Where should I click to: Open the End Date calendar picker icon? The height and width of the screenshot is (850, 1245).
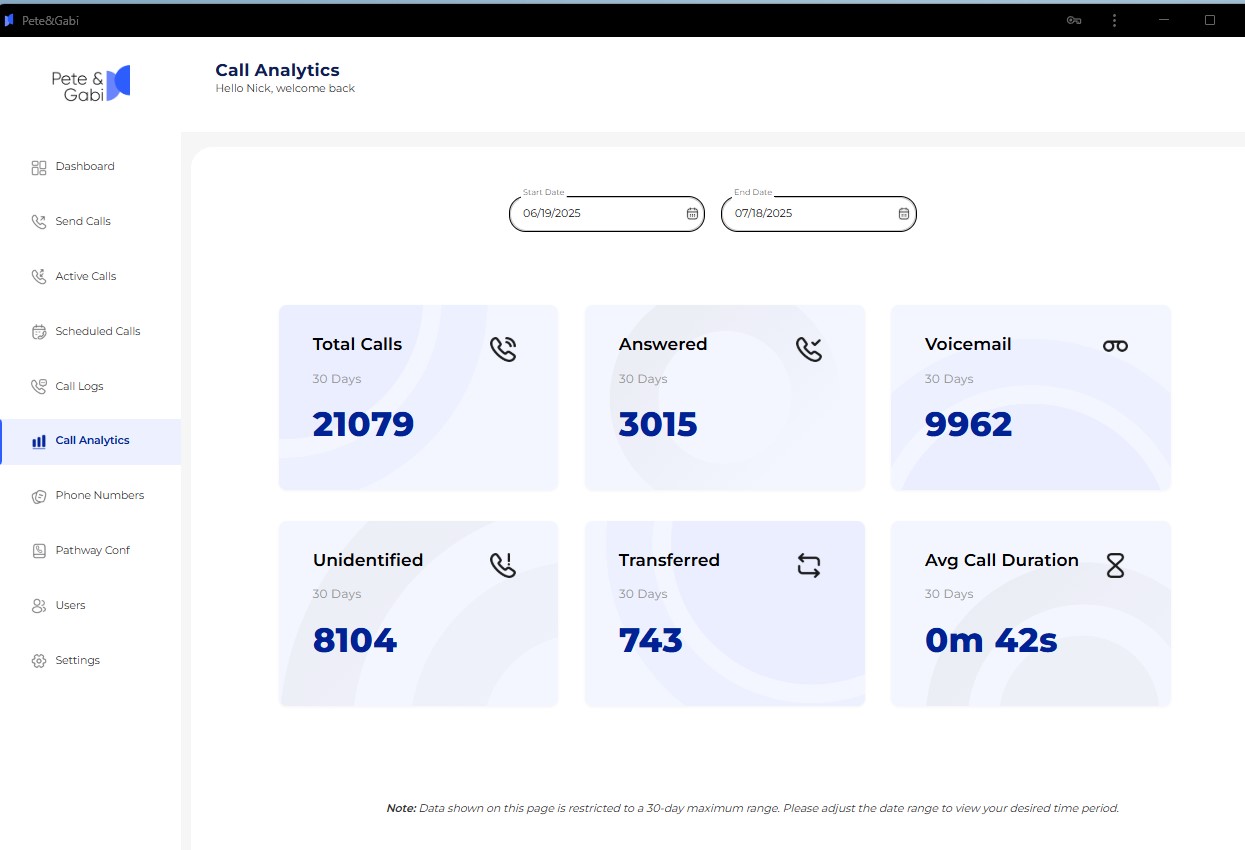(x=904, y=213)
